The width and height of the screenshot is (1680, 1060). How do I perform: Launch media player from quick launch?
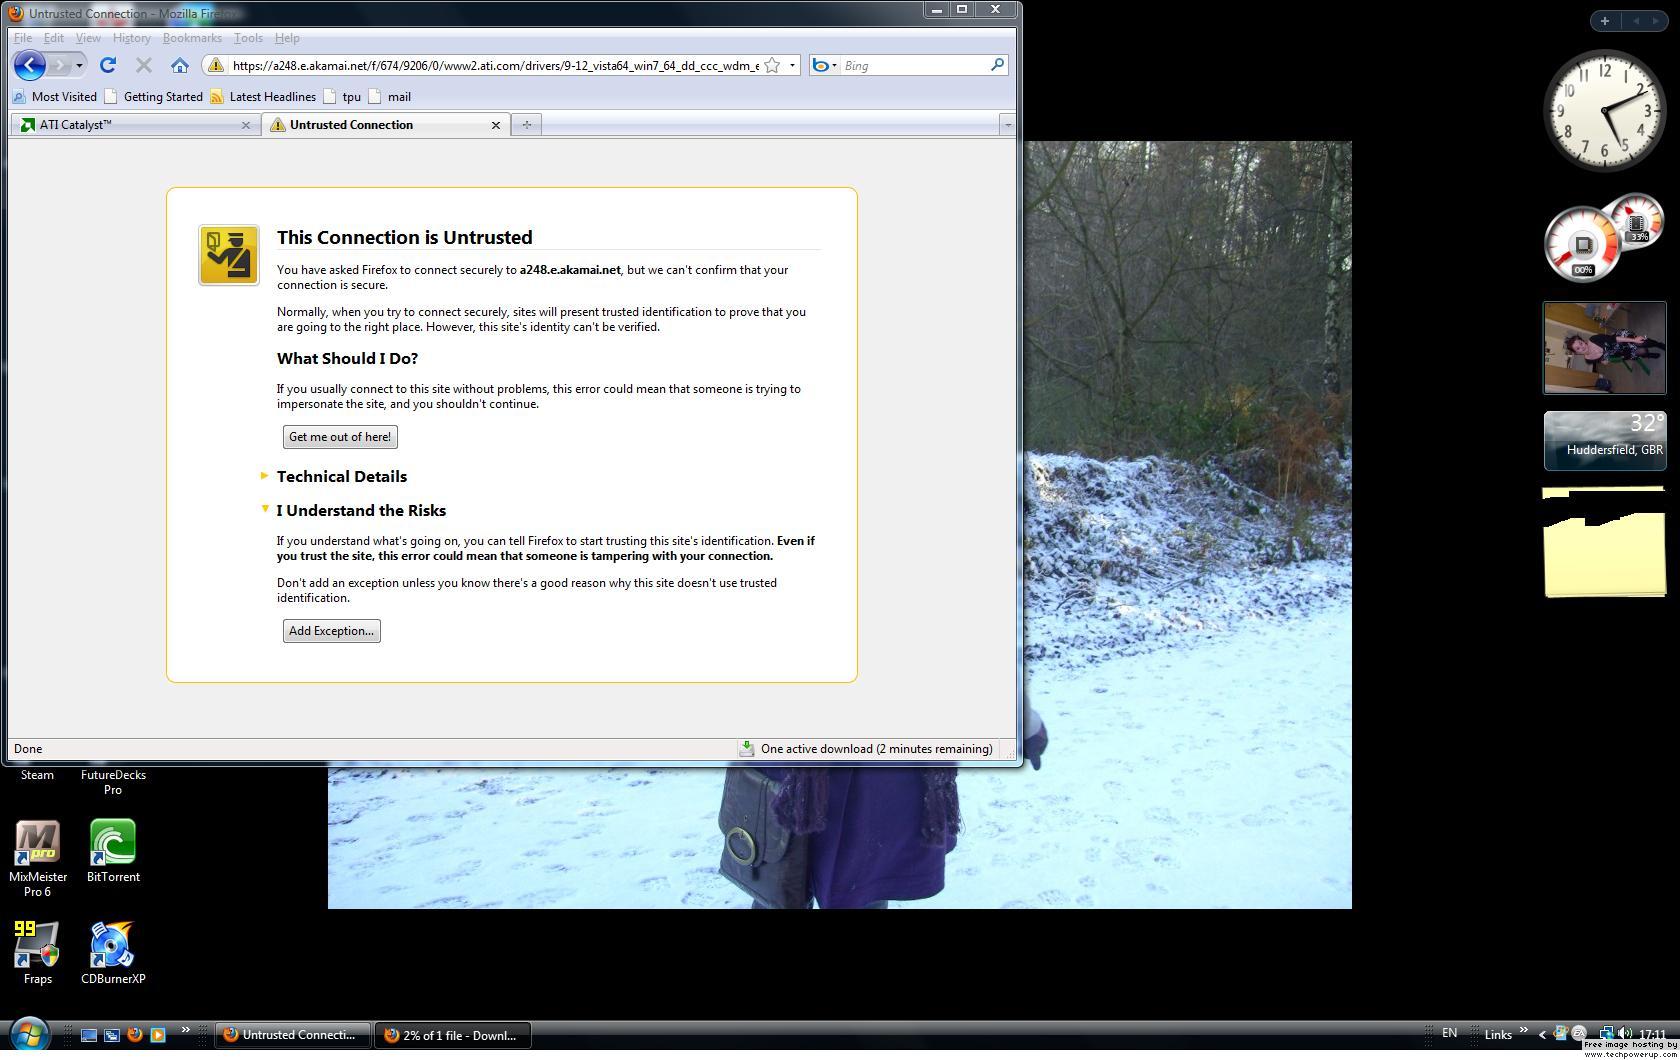(157, 1035)
